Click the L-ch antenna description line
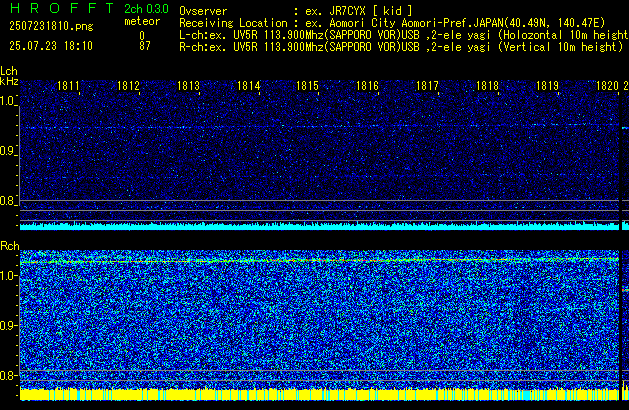 click(404, 35)
